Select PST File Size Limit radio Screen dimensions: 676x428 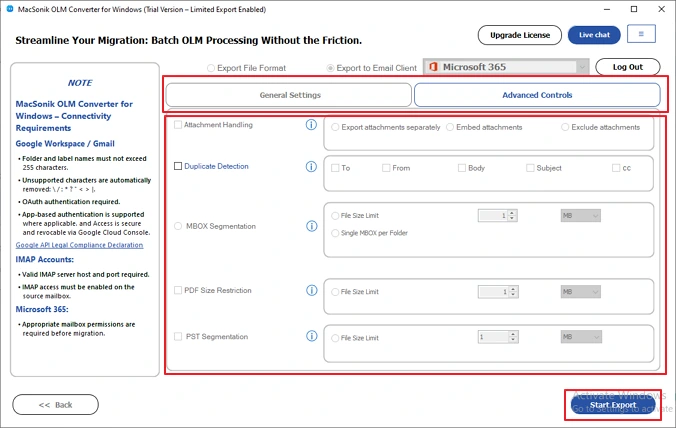[335, 338]
